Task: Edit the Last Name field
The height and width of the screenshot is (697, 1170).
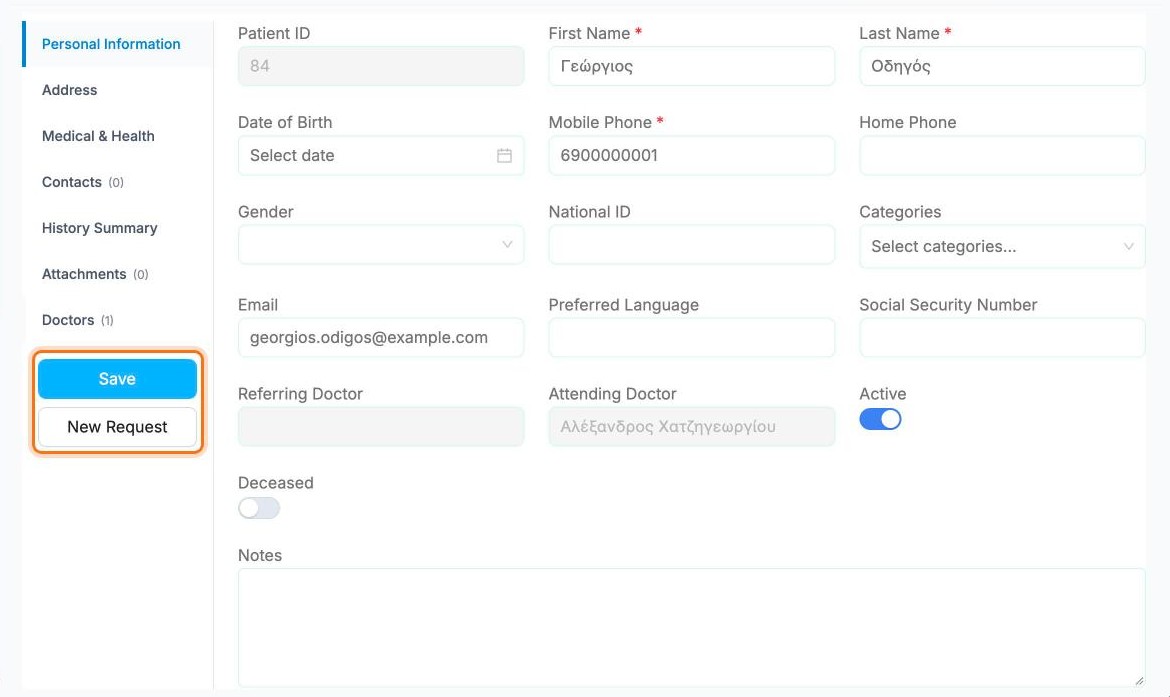Action: [1002, 66]
